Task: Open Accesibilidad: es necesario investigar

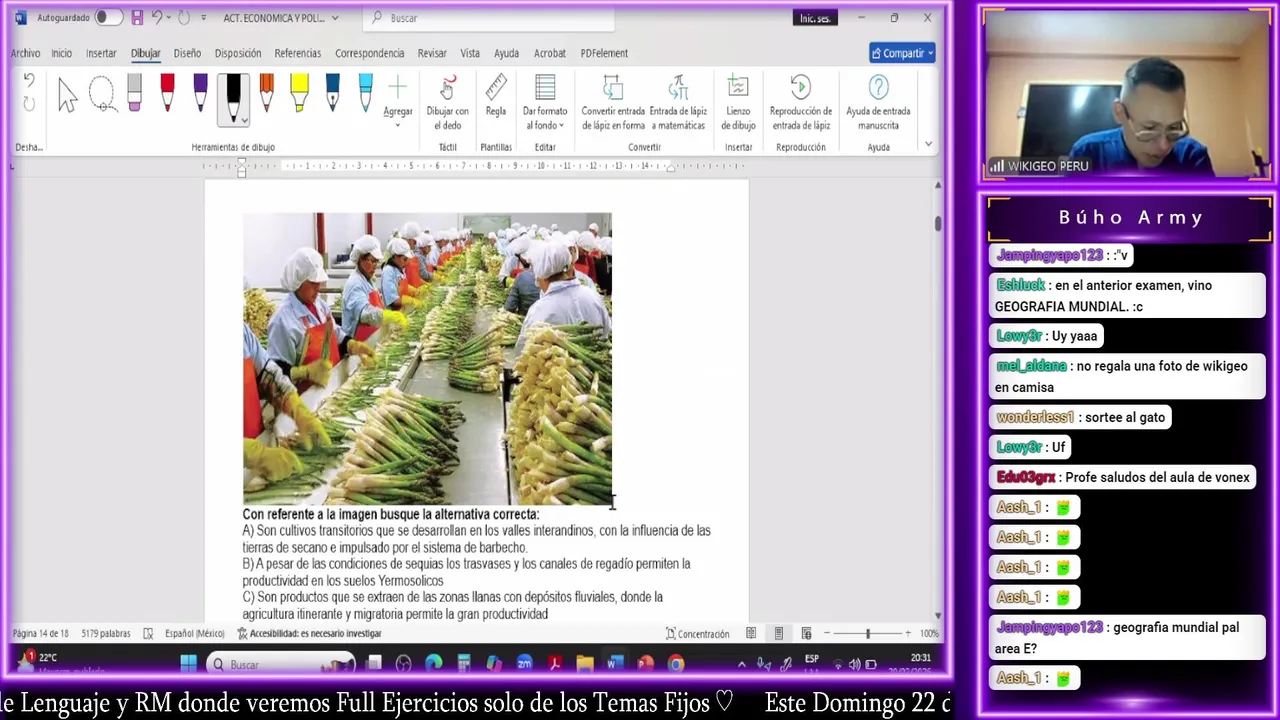Action: click(309, 633)
